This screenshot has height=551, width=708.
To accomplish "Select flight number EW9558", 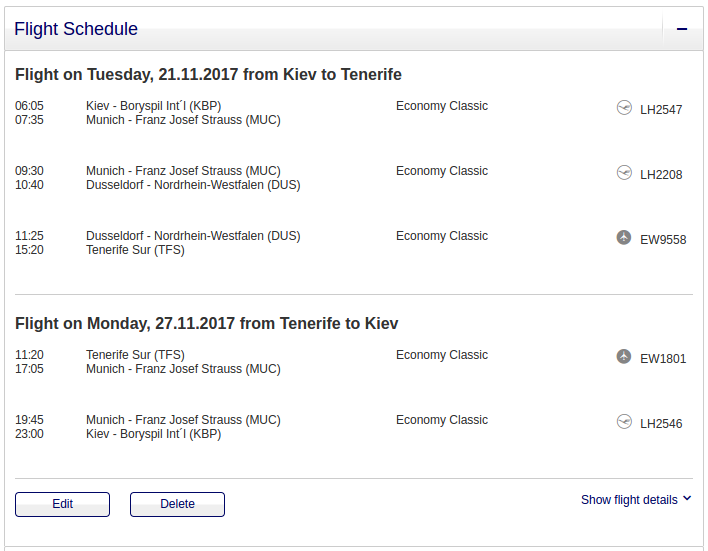I will [x=663, y=240].
